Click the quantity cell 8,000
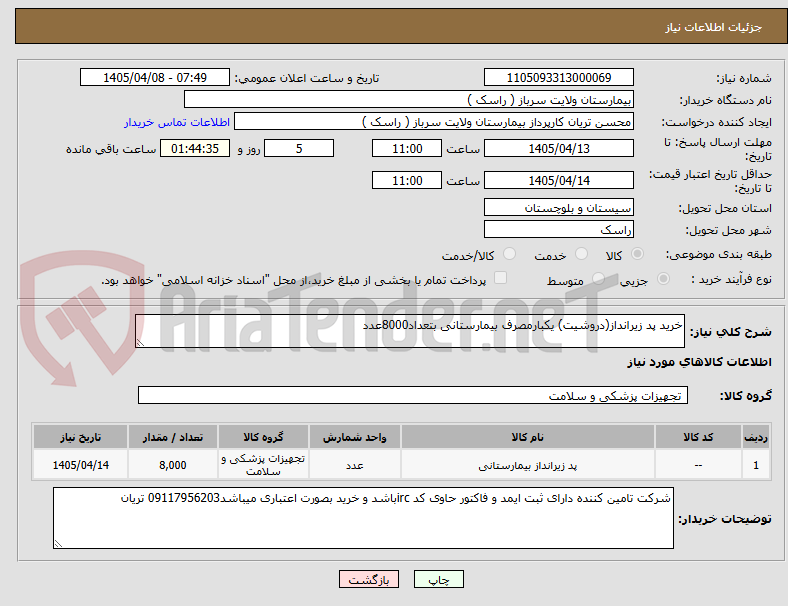788x606 pixels. point(172,465)
